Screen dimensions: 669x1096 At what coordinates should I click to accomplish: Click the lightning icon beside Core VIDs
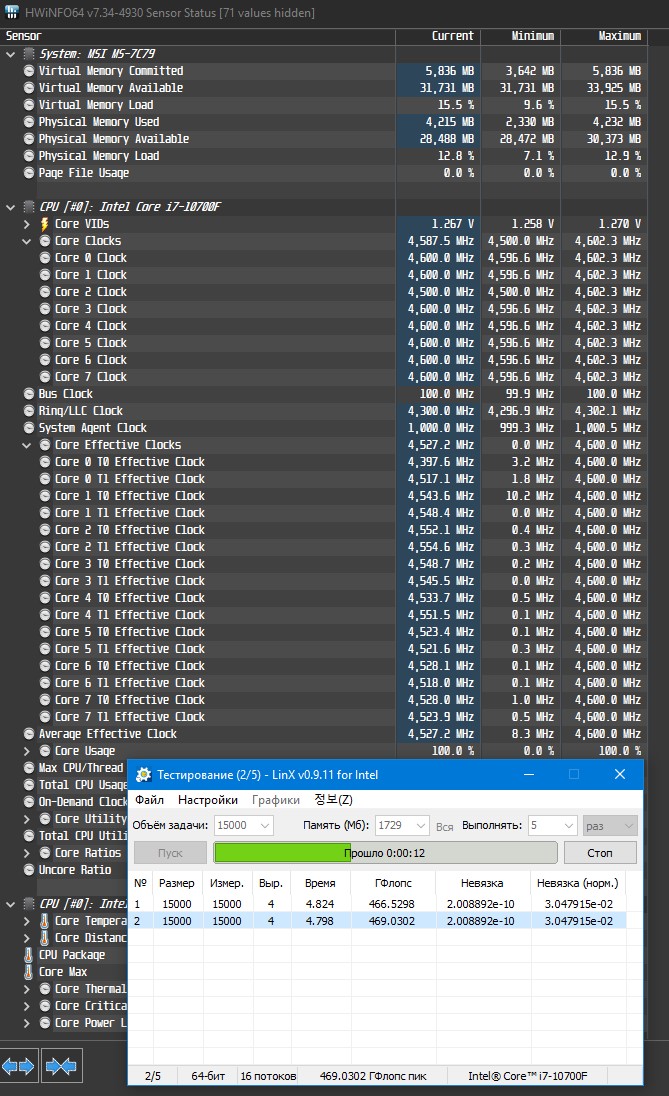pos(45,224)
